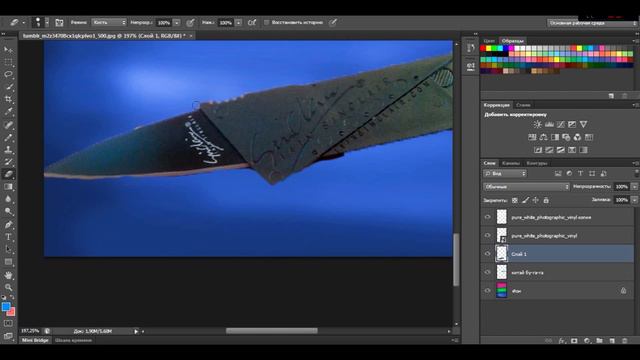The height and width of the screenshot is (360, 640).
Task: Add an Invert adjustment
Action: (538, 150)
